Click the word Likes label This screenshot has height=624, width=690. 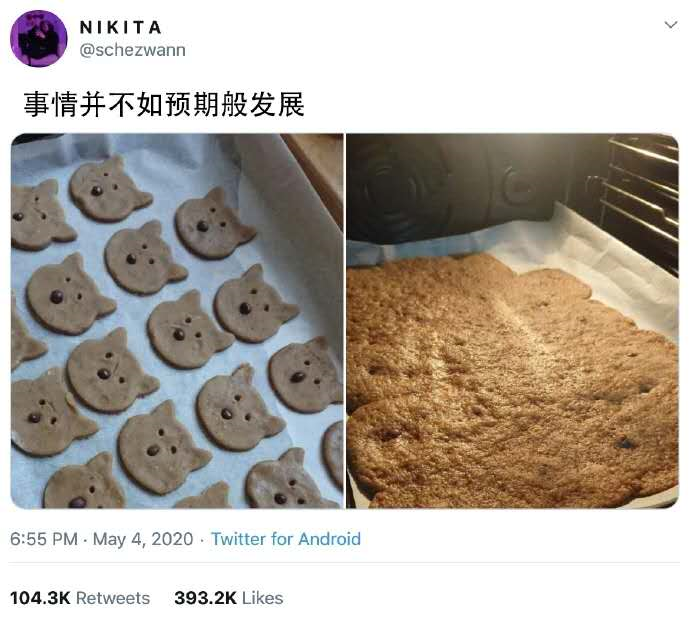263,598
